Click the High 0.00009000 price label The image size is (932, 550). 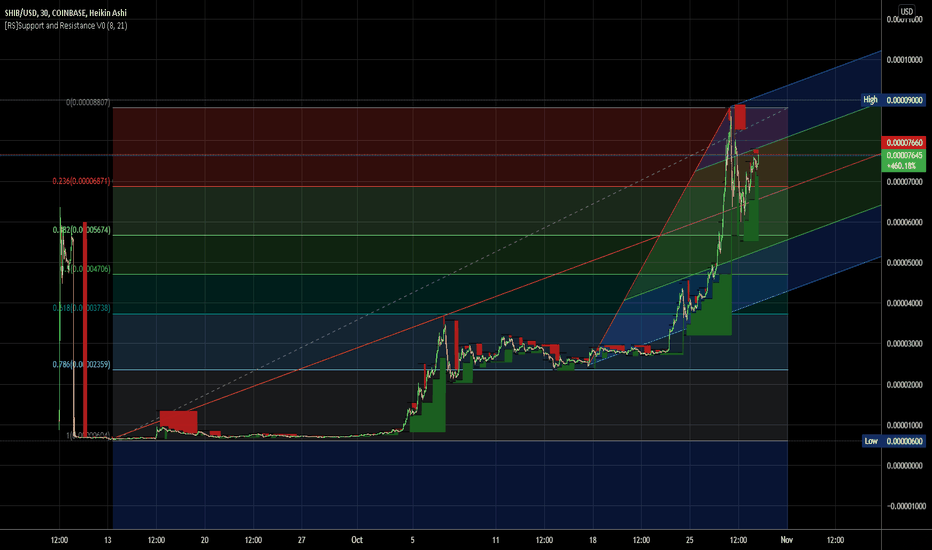point(894,100)
